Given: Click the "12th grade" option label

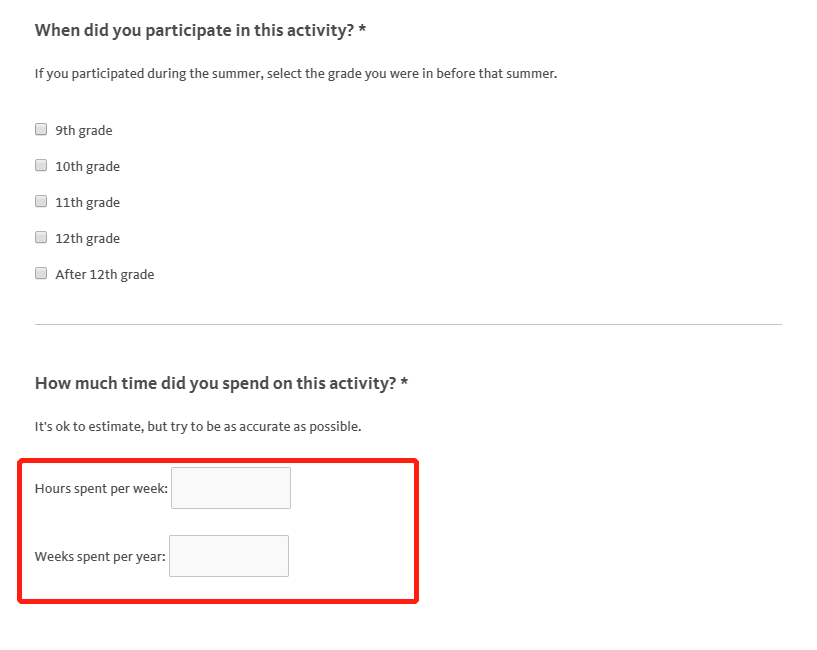Looking at the screenshot, I should [87, 238].
